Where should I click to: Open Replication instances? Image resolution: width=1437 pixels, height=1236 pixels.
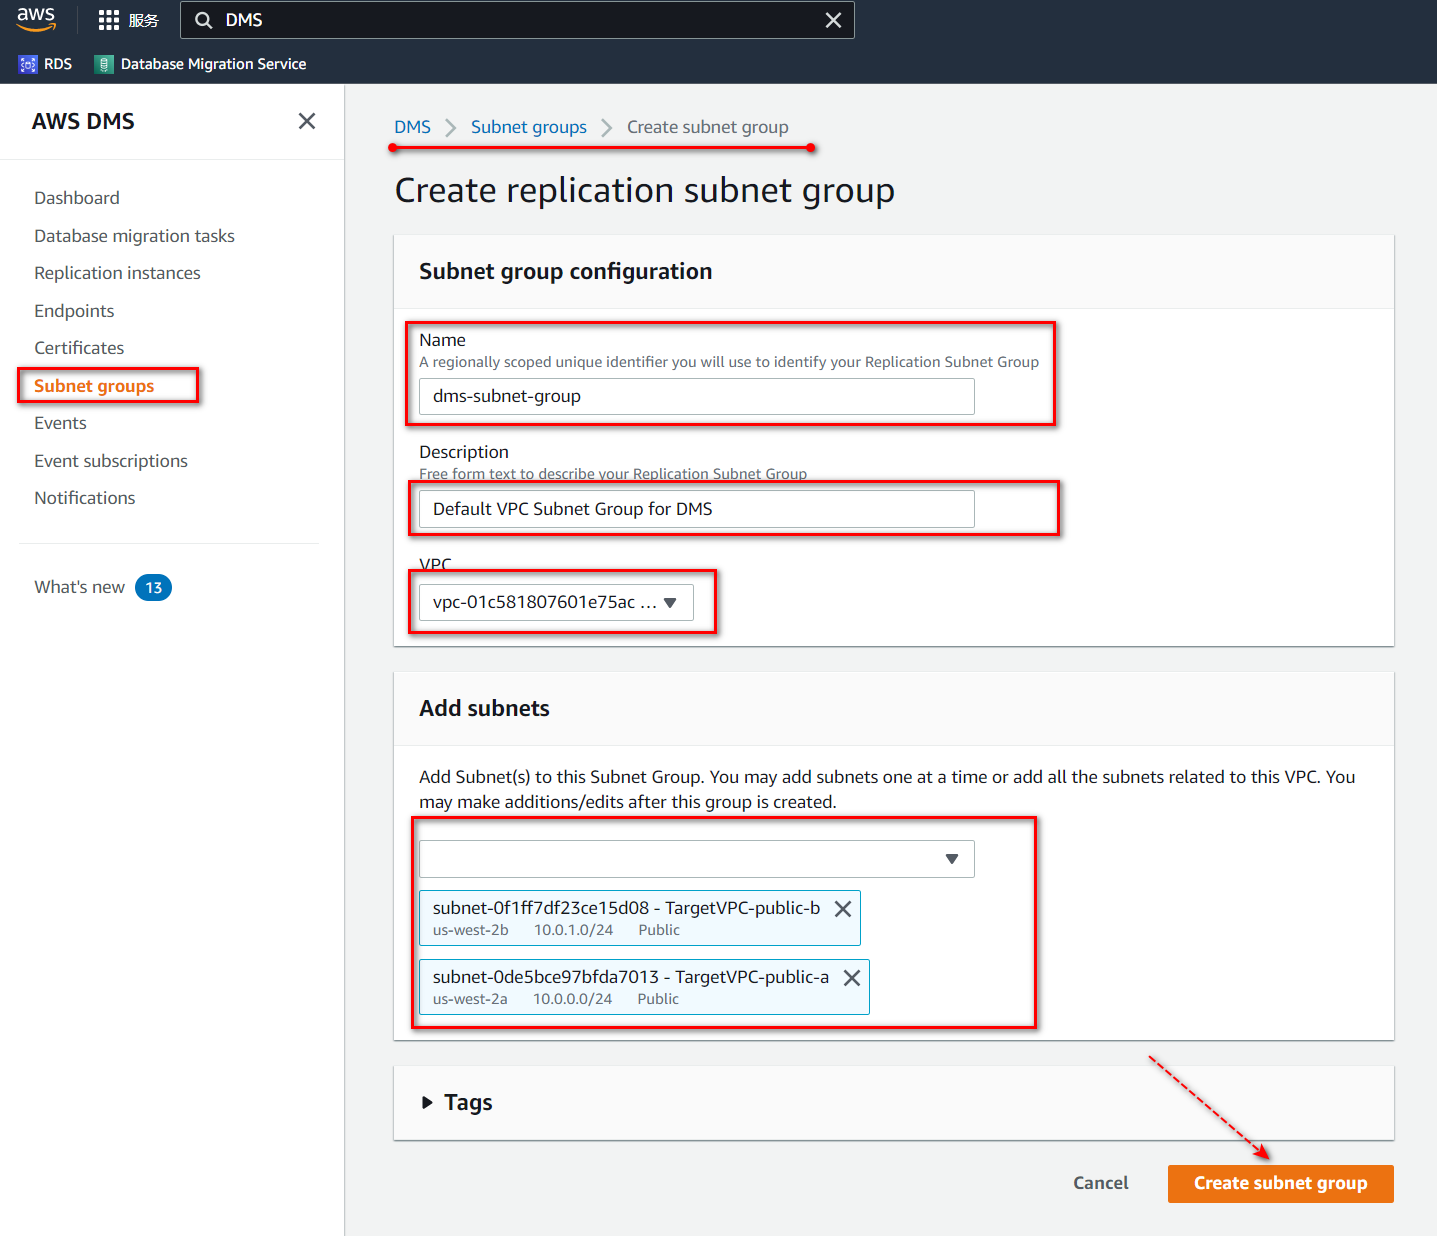pyautogui.click(x=117, y=273)
